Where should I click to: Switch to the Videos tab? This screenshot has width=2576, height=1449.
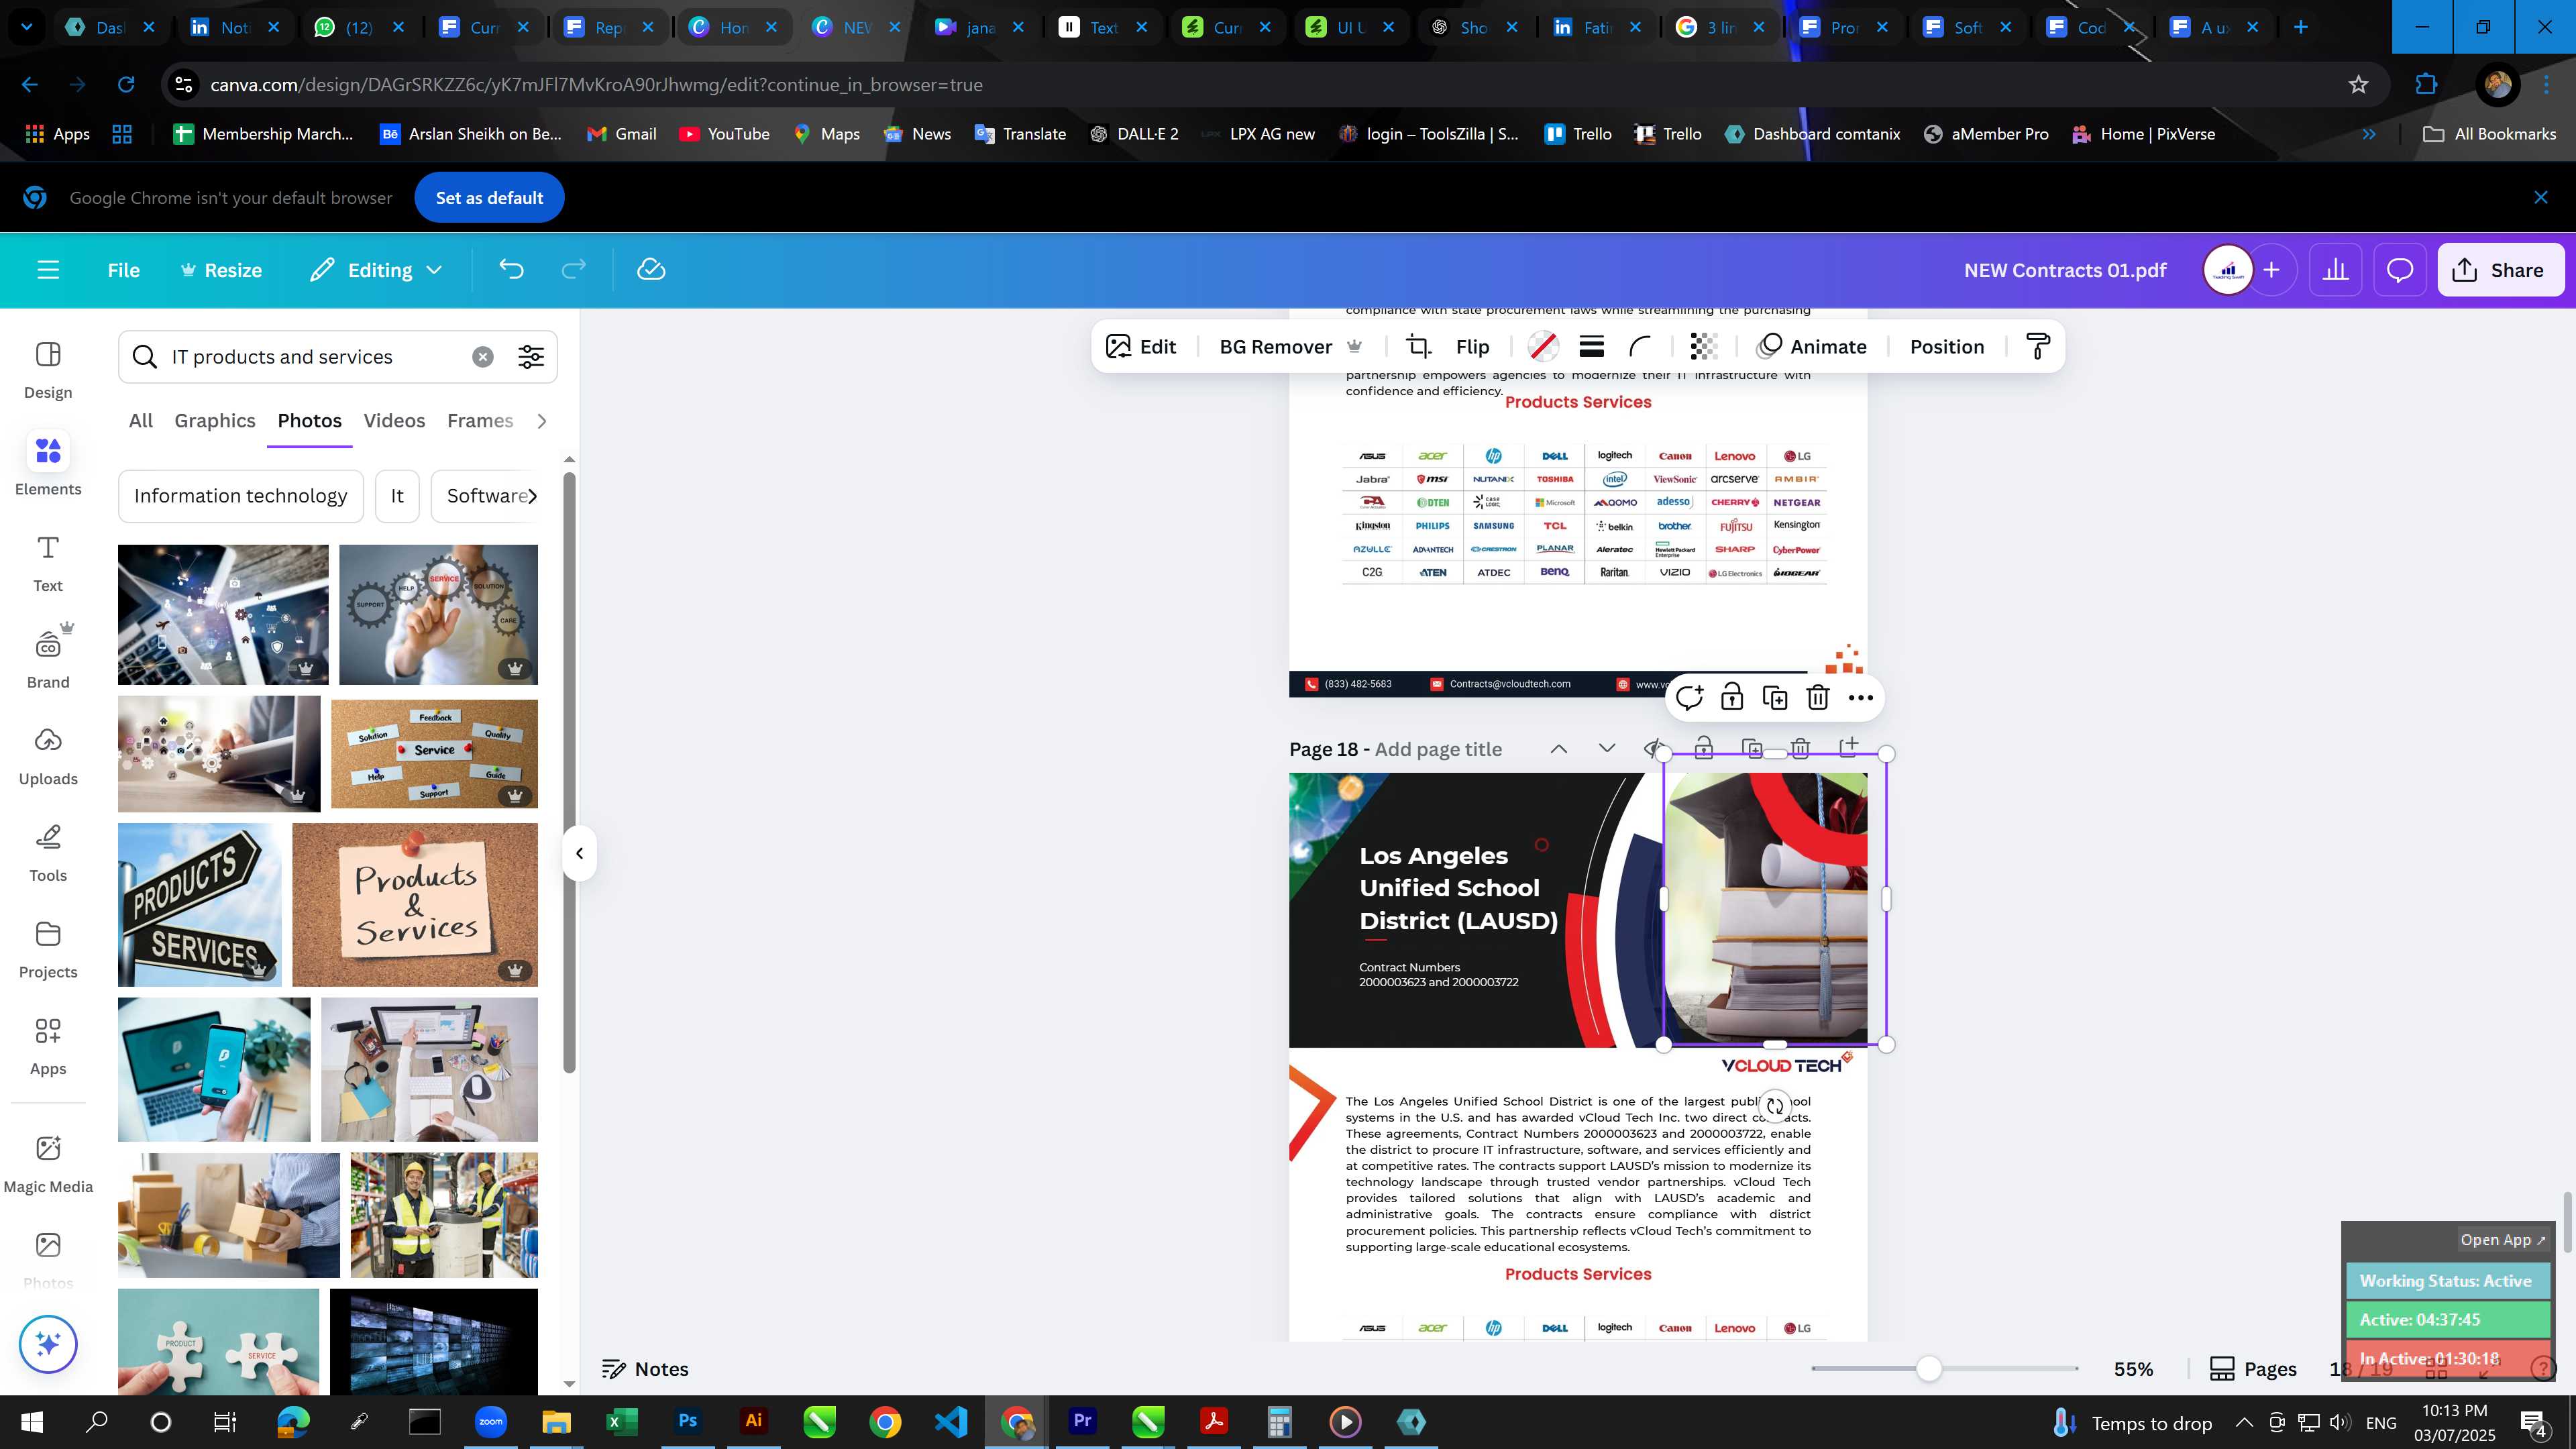click(394, 421)
